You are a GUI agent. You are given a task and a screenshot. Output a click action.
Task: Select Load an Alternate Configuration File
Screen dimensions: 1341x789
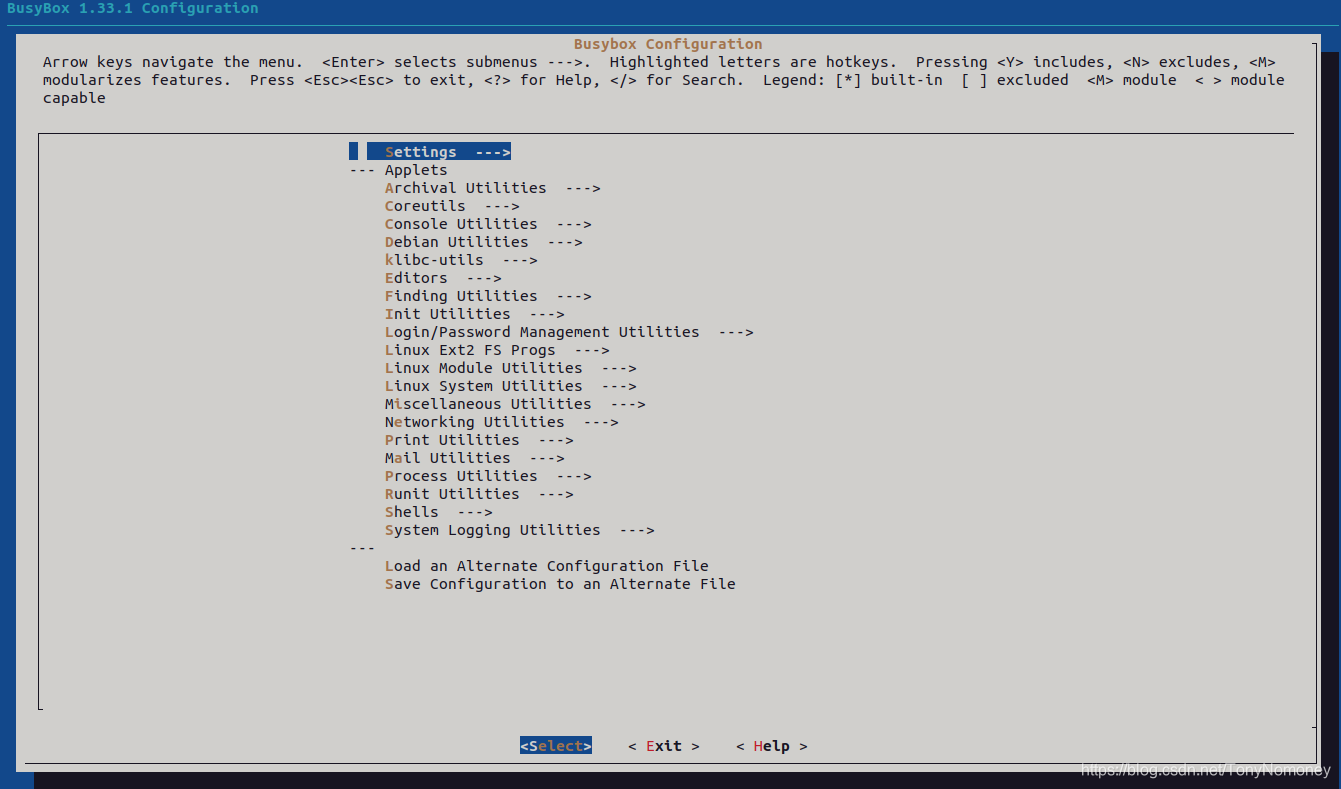click(x=546, y=565)
